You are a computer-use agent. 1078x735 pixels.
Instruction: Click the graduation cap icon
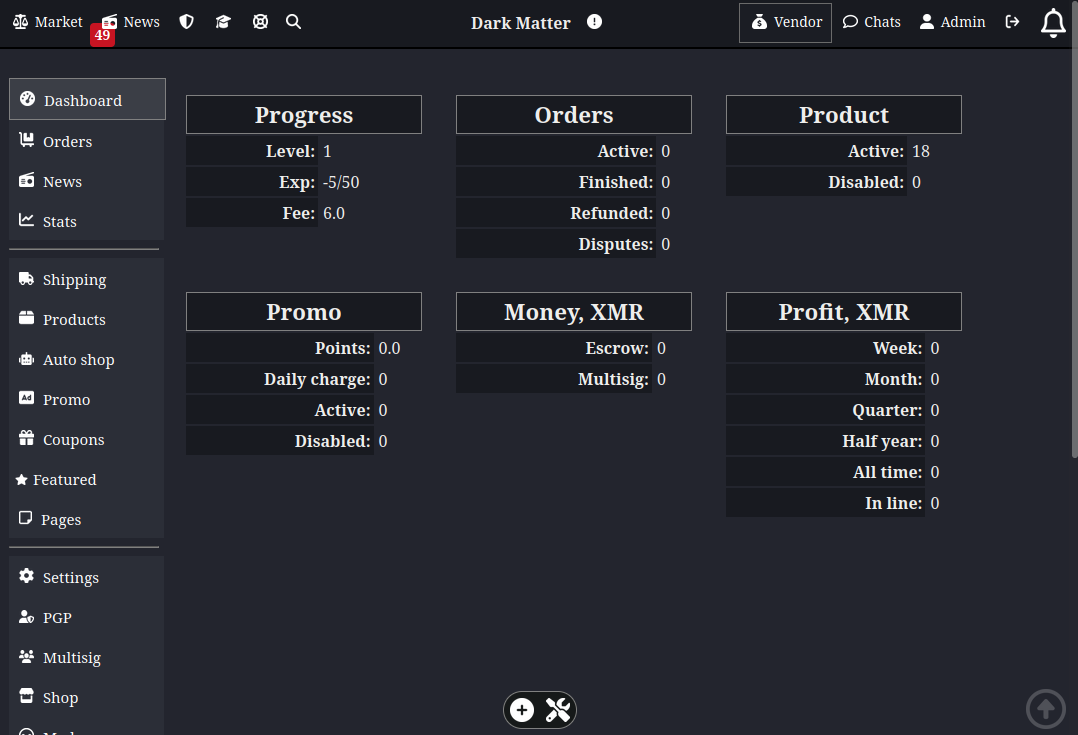click(223, 22)
